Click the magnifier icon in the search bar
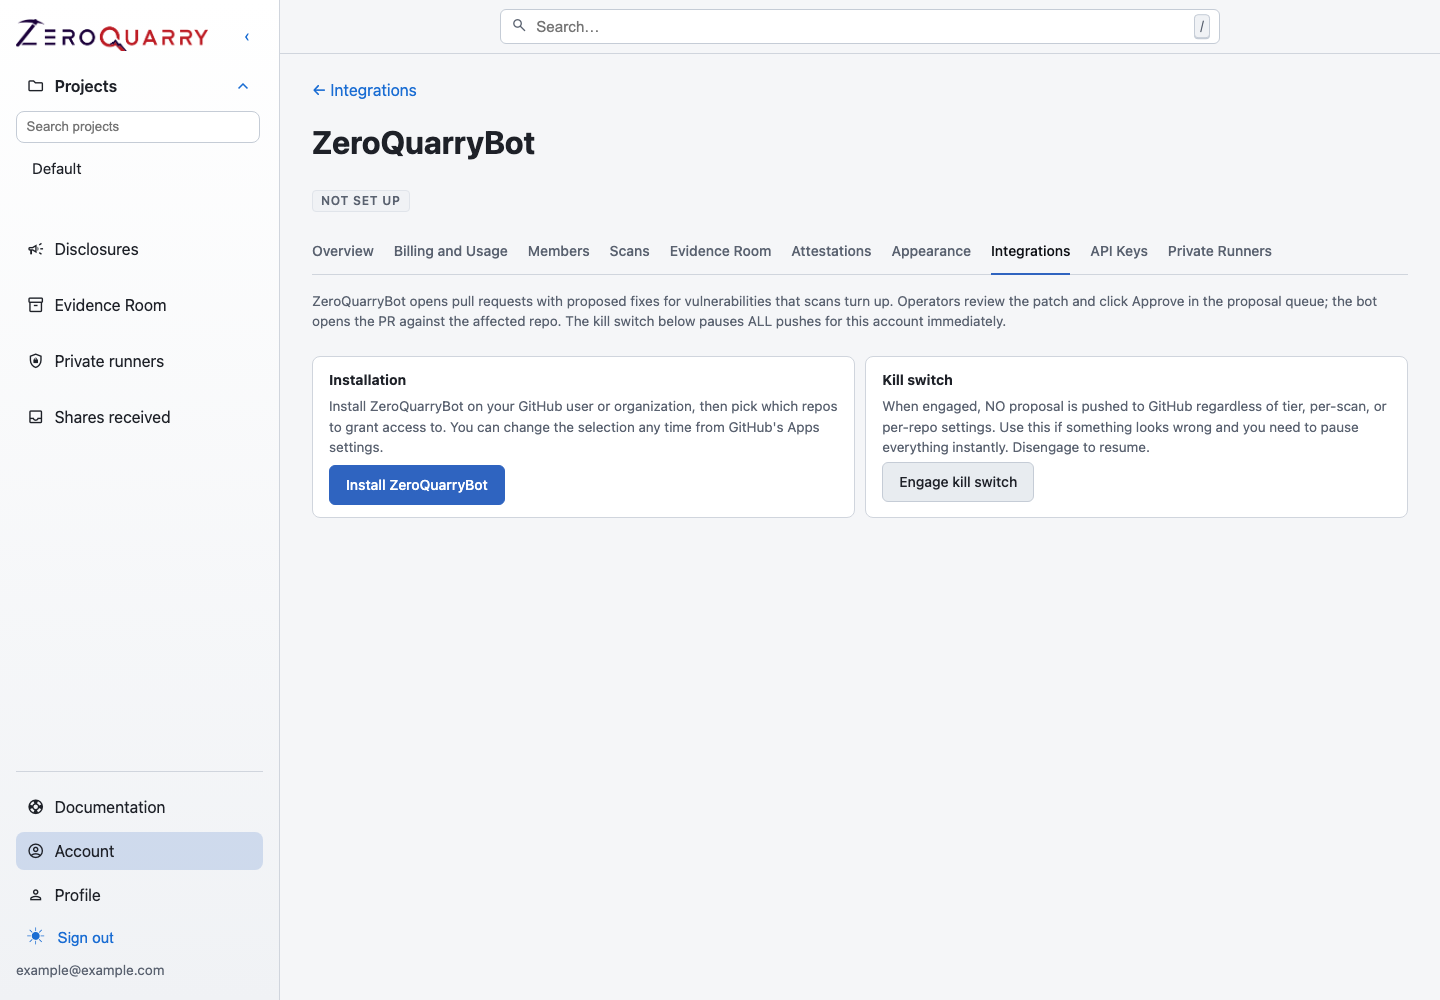The width and height of the screenshot is (1440, 1000). [519, 26]
